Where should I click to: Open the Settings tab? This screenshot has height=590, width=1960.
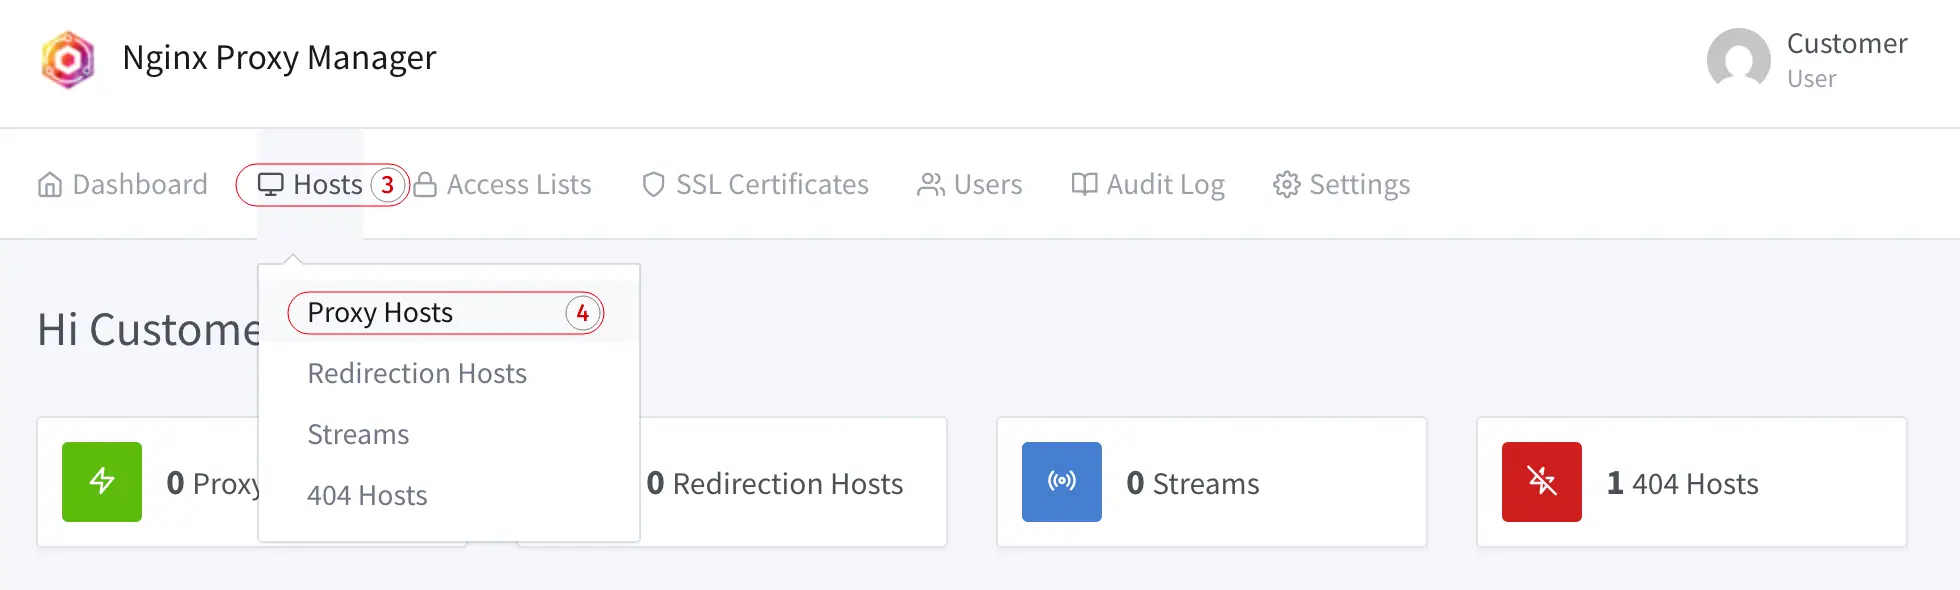[x=1342, y=184]
